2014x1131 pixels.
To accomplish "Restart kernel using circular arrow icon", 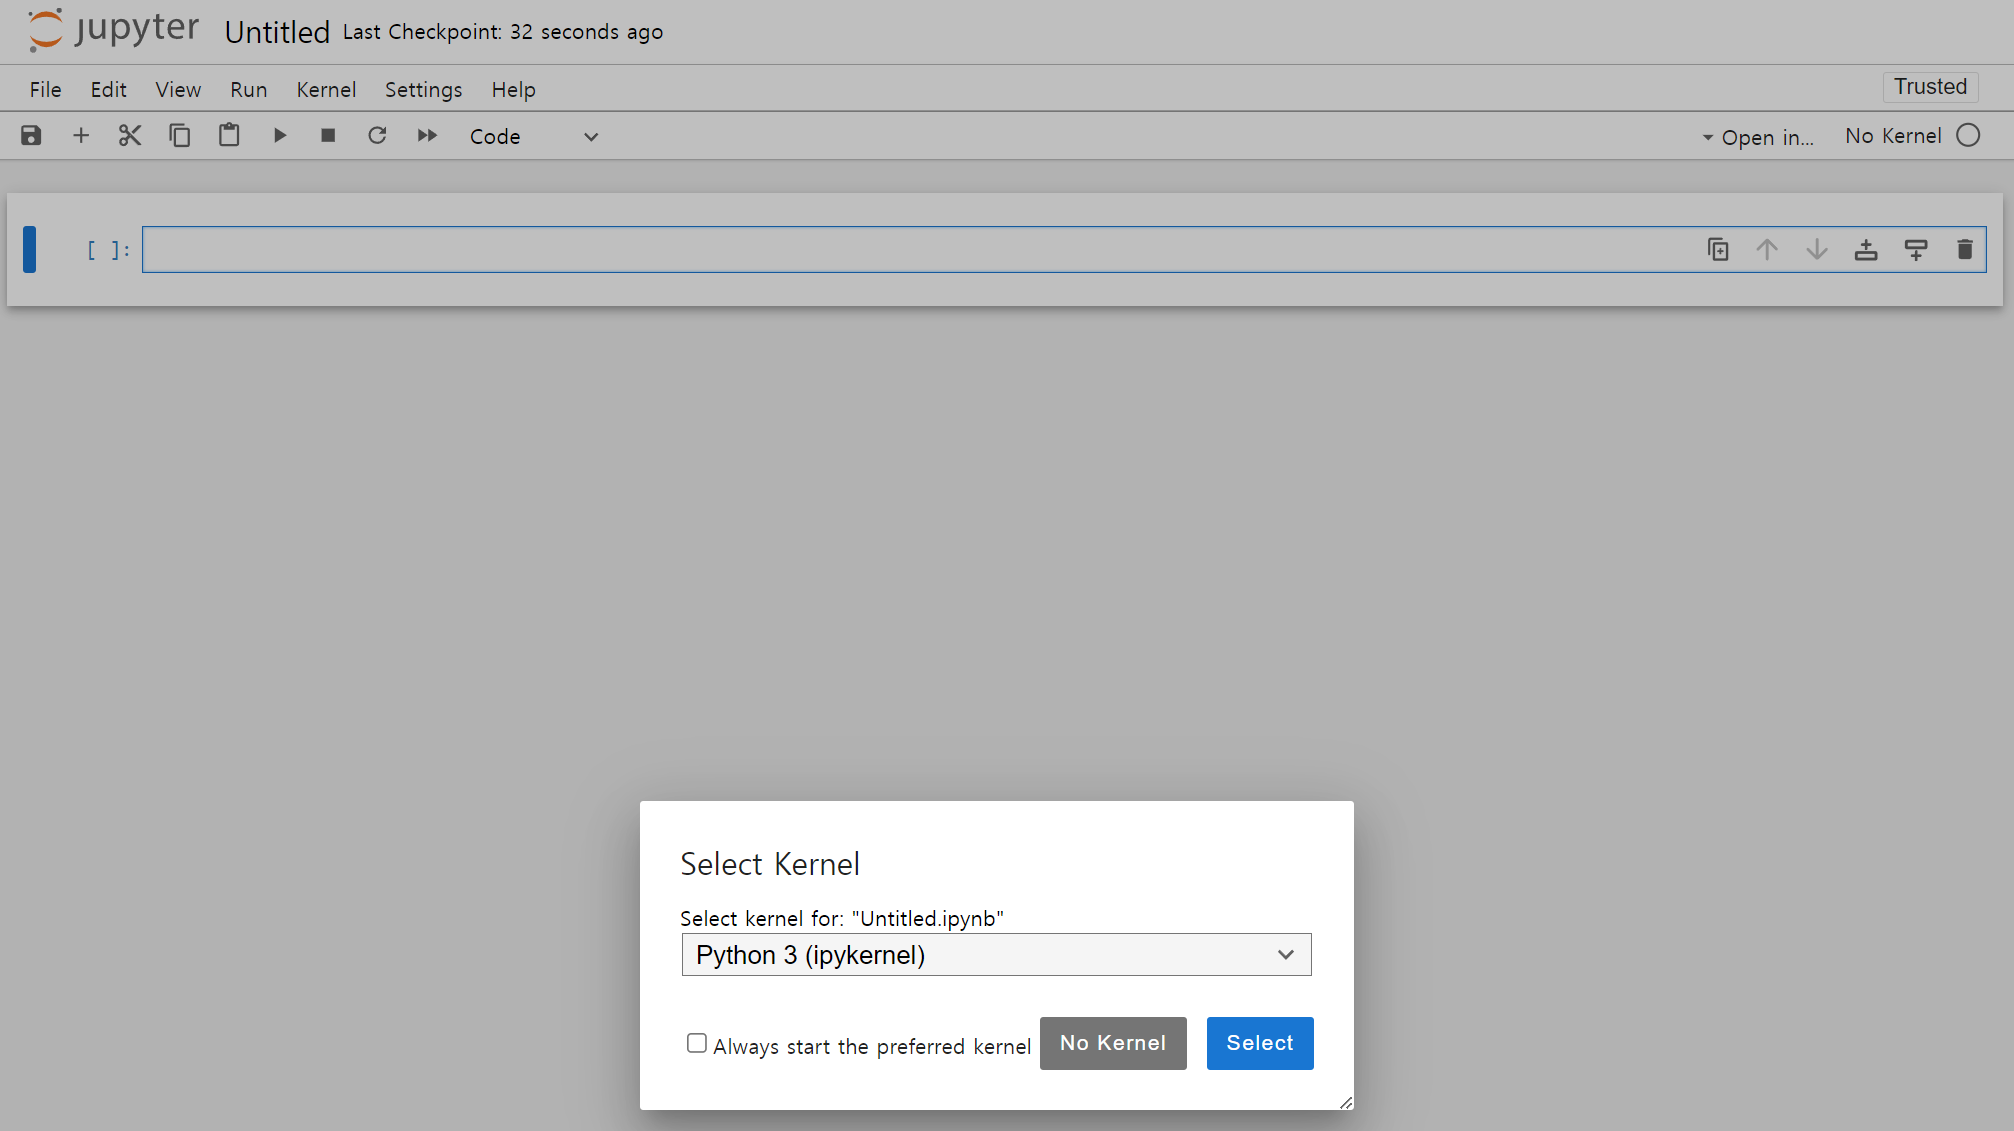I will (377, 136).
